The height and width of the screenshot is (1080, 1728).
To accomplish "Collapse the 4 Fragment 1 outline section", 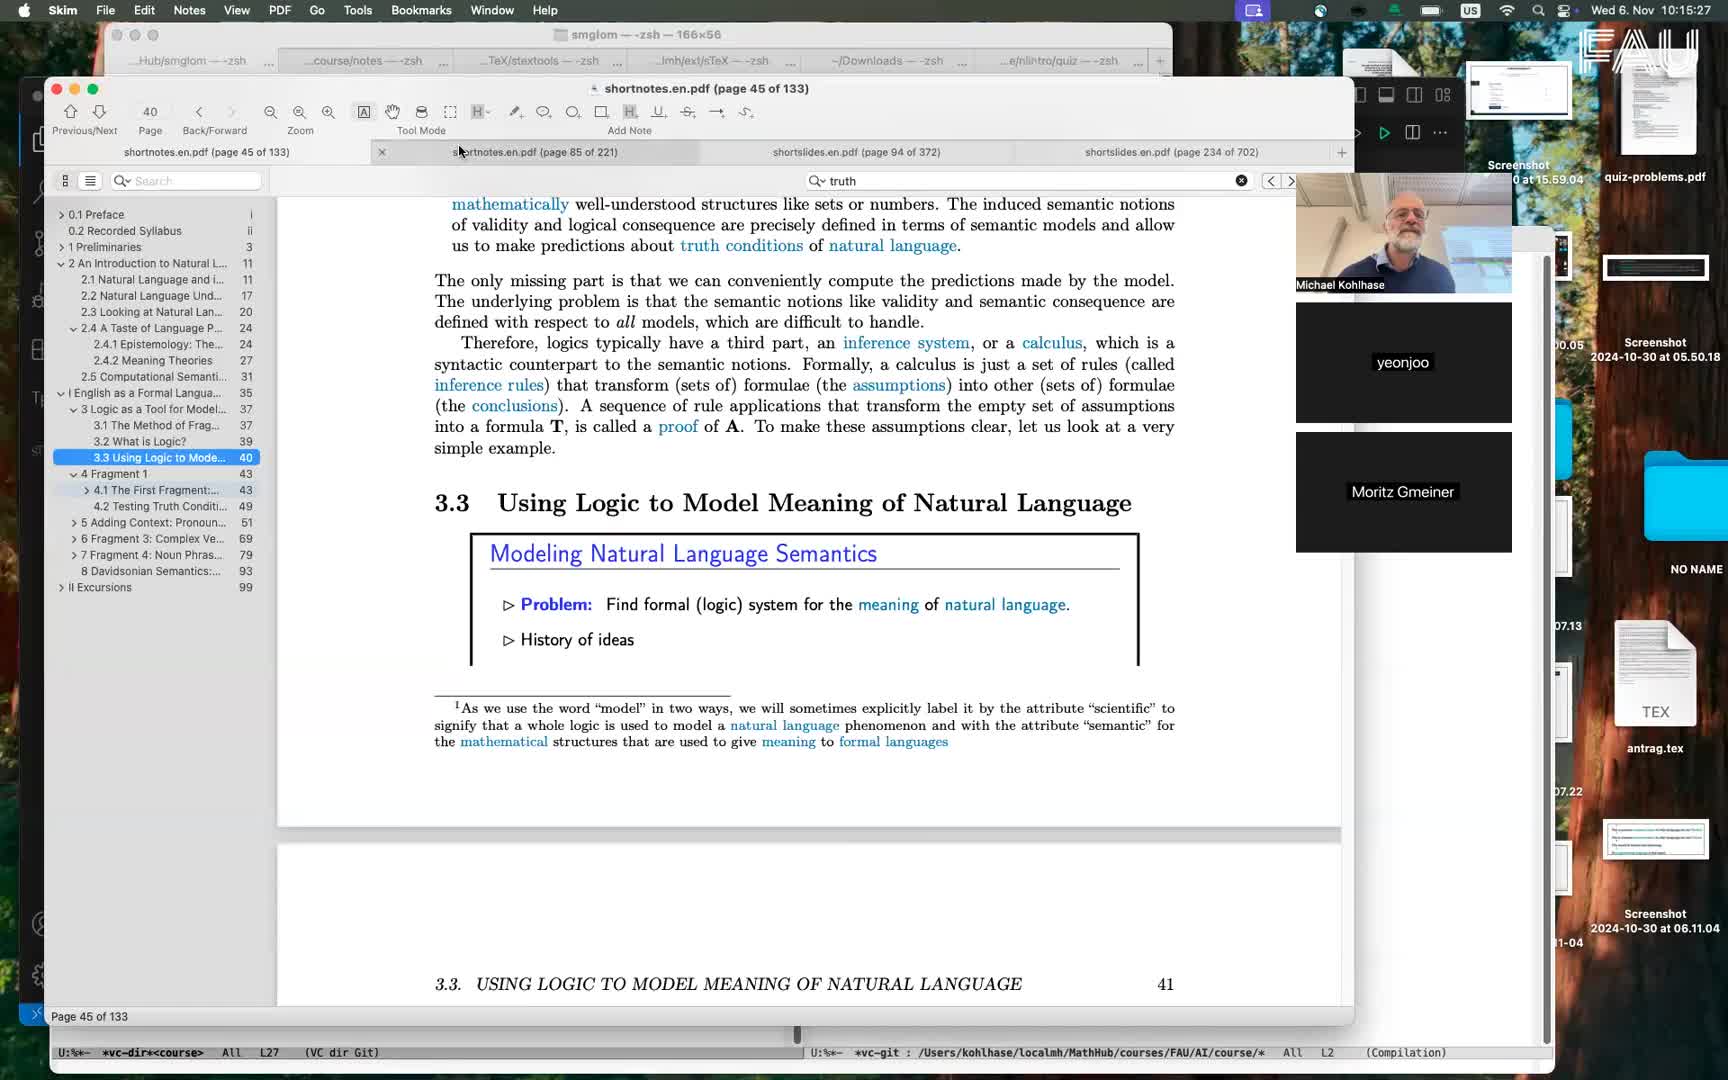I will pos(74,473).
